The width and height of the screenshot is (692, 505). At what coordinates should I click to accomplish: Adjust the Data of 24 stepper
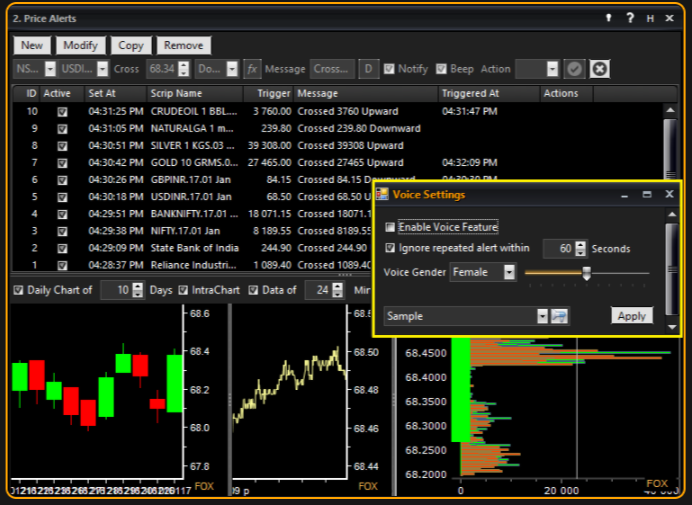338,290
